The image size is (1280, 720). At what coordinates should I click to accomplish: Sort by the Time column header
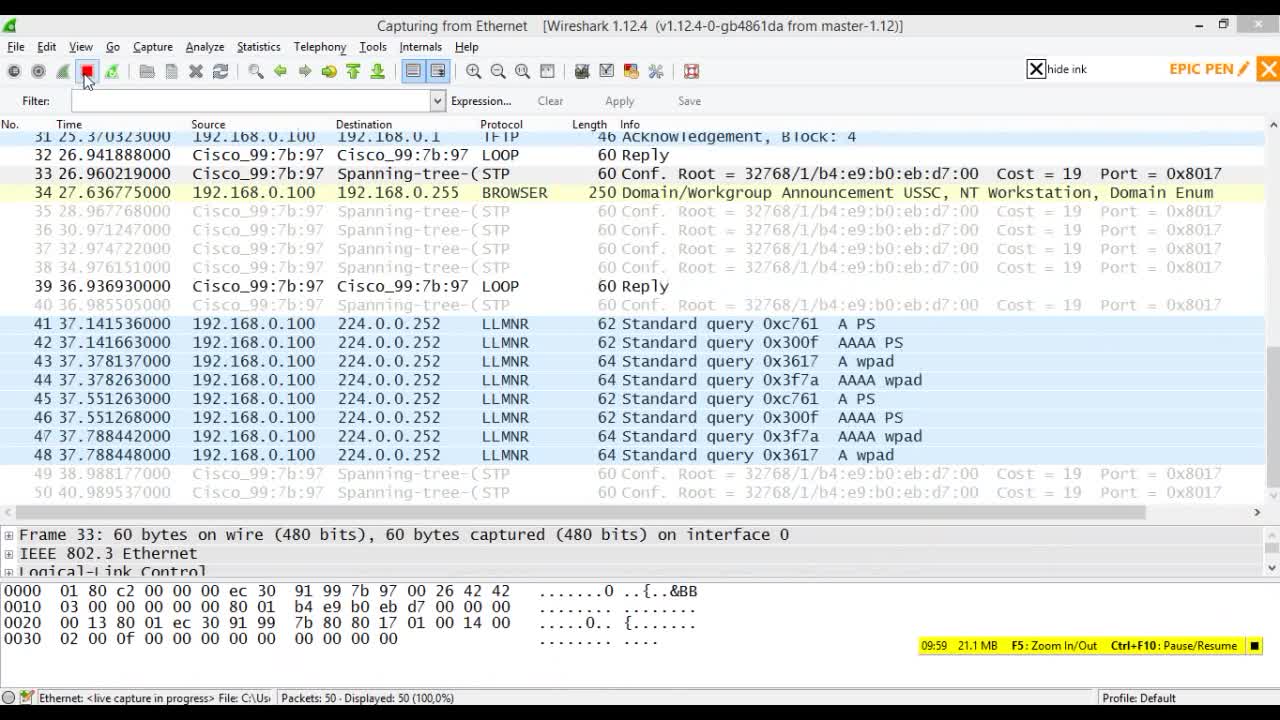click(x=69, y=125)
